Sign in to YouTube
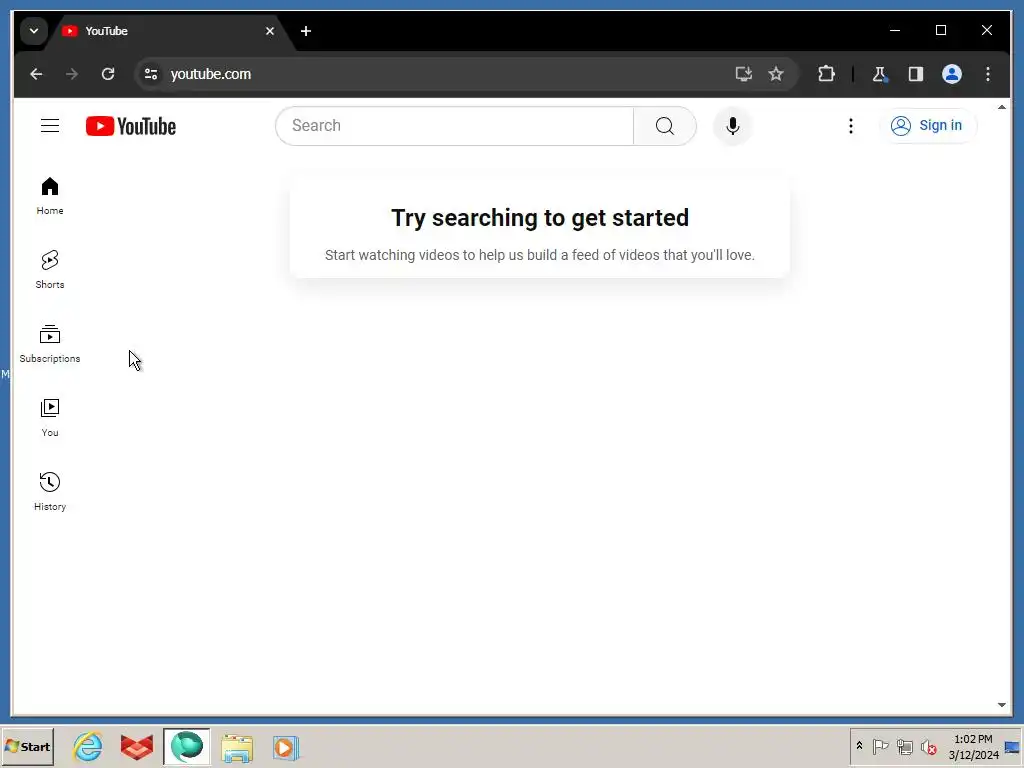The width and height of the screenshot is (1024, 768). coord(927,125)
